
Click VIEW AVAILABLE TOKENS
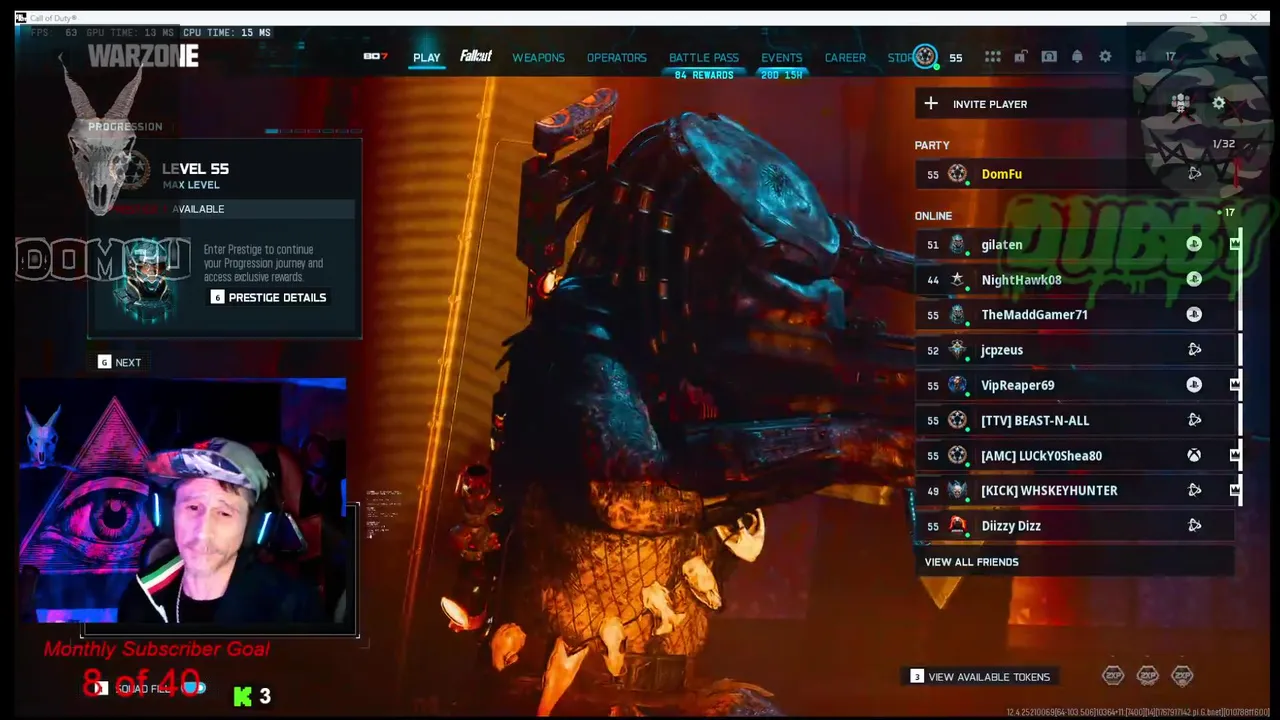(x=980, y=677)
